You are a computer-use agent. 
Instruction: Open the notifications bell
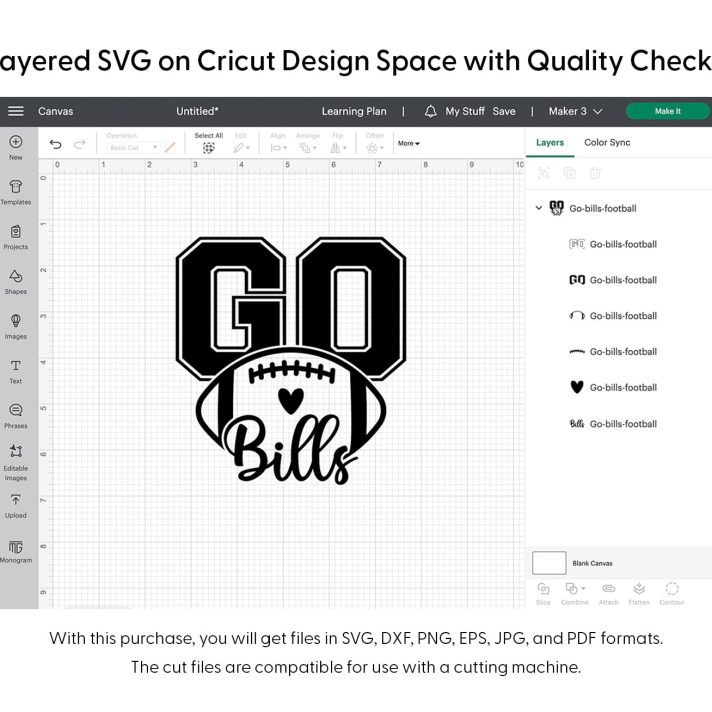pyautogui.click(x=430, y=111)
